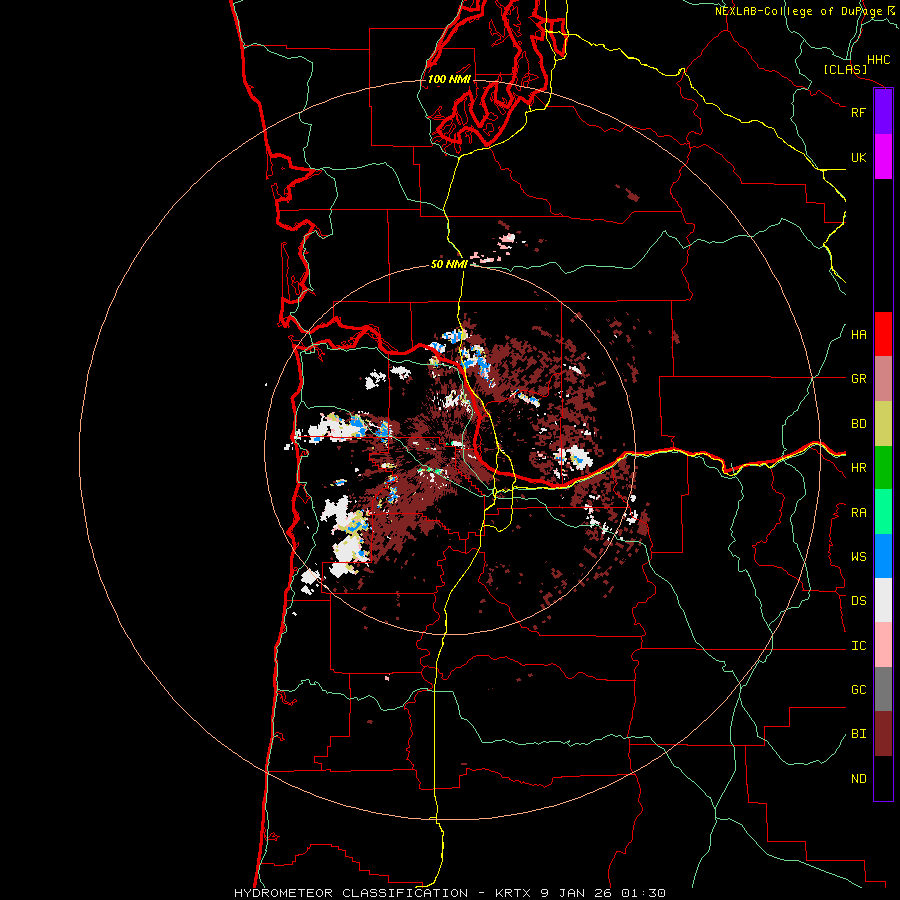Click the WS legend label
The image size is (900, 900).
point(858,557)
